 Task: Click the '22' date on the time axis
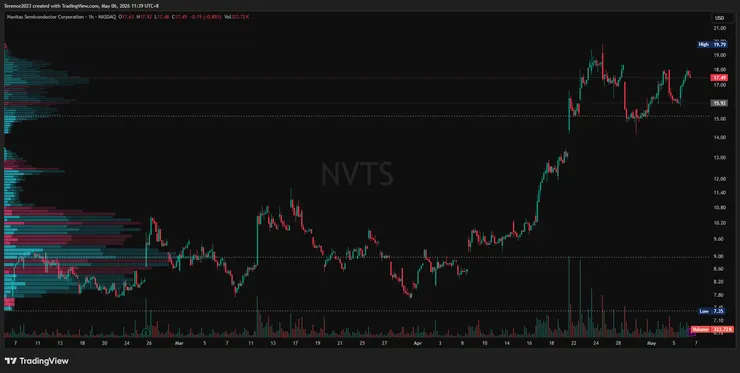tap(573, 343)
